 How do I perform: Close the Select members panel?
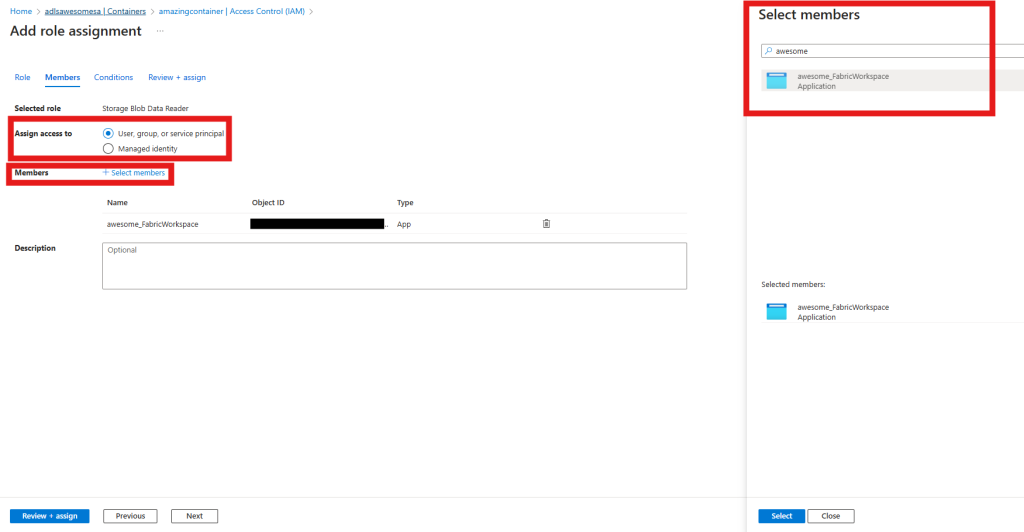pyautogui.click(x=831, y=516)
